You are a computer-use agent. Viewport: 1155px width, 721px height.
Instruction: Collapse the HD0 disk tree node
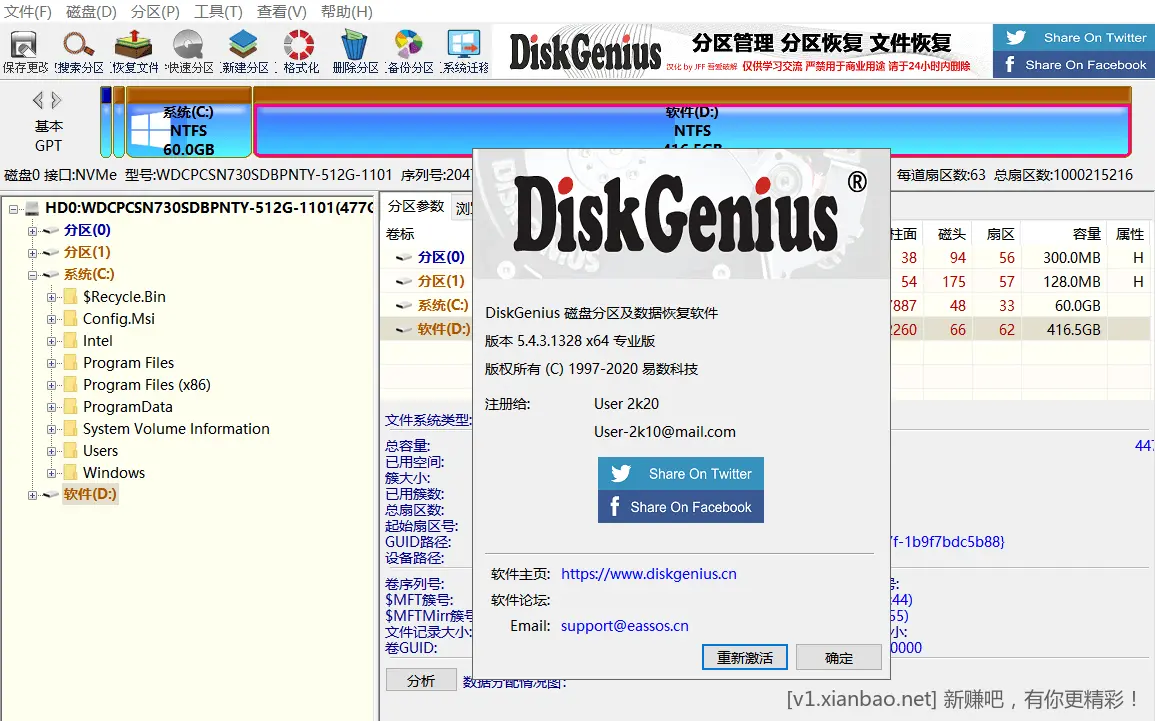pos(13,209)
